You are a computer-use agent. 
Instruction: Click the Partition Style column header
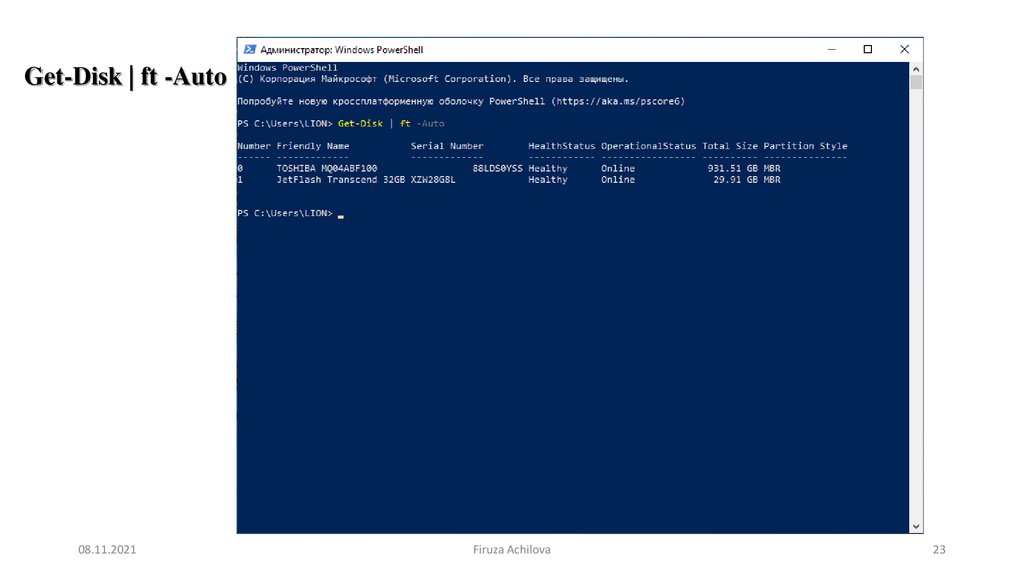(x=805, y=146)
